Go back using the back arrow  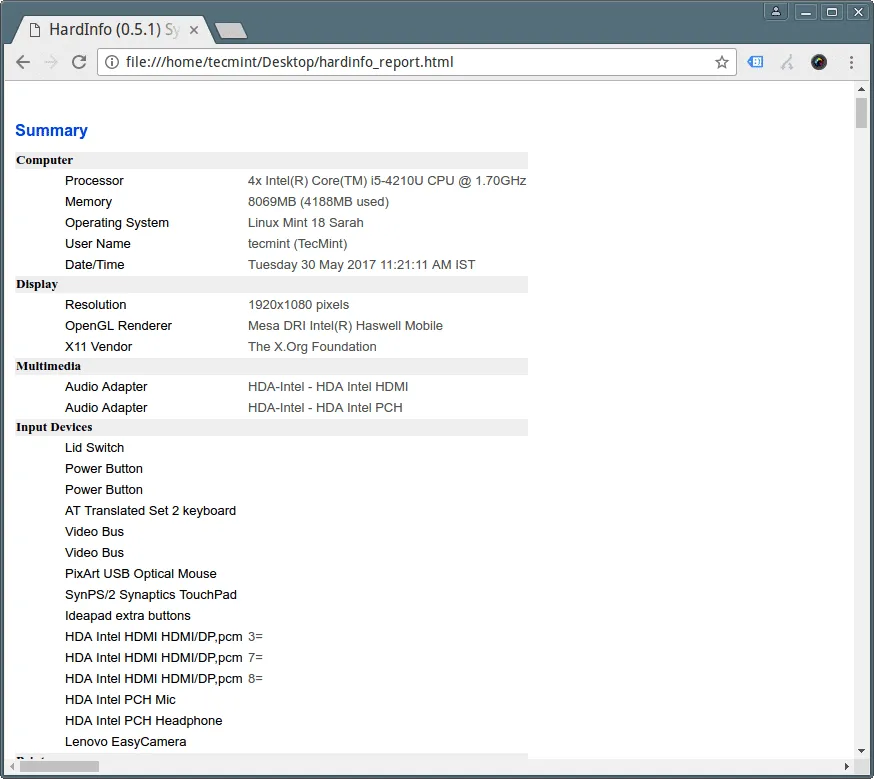23,62
